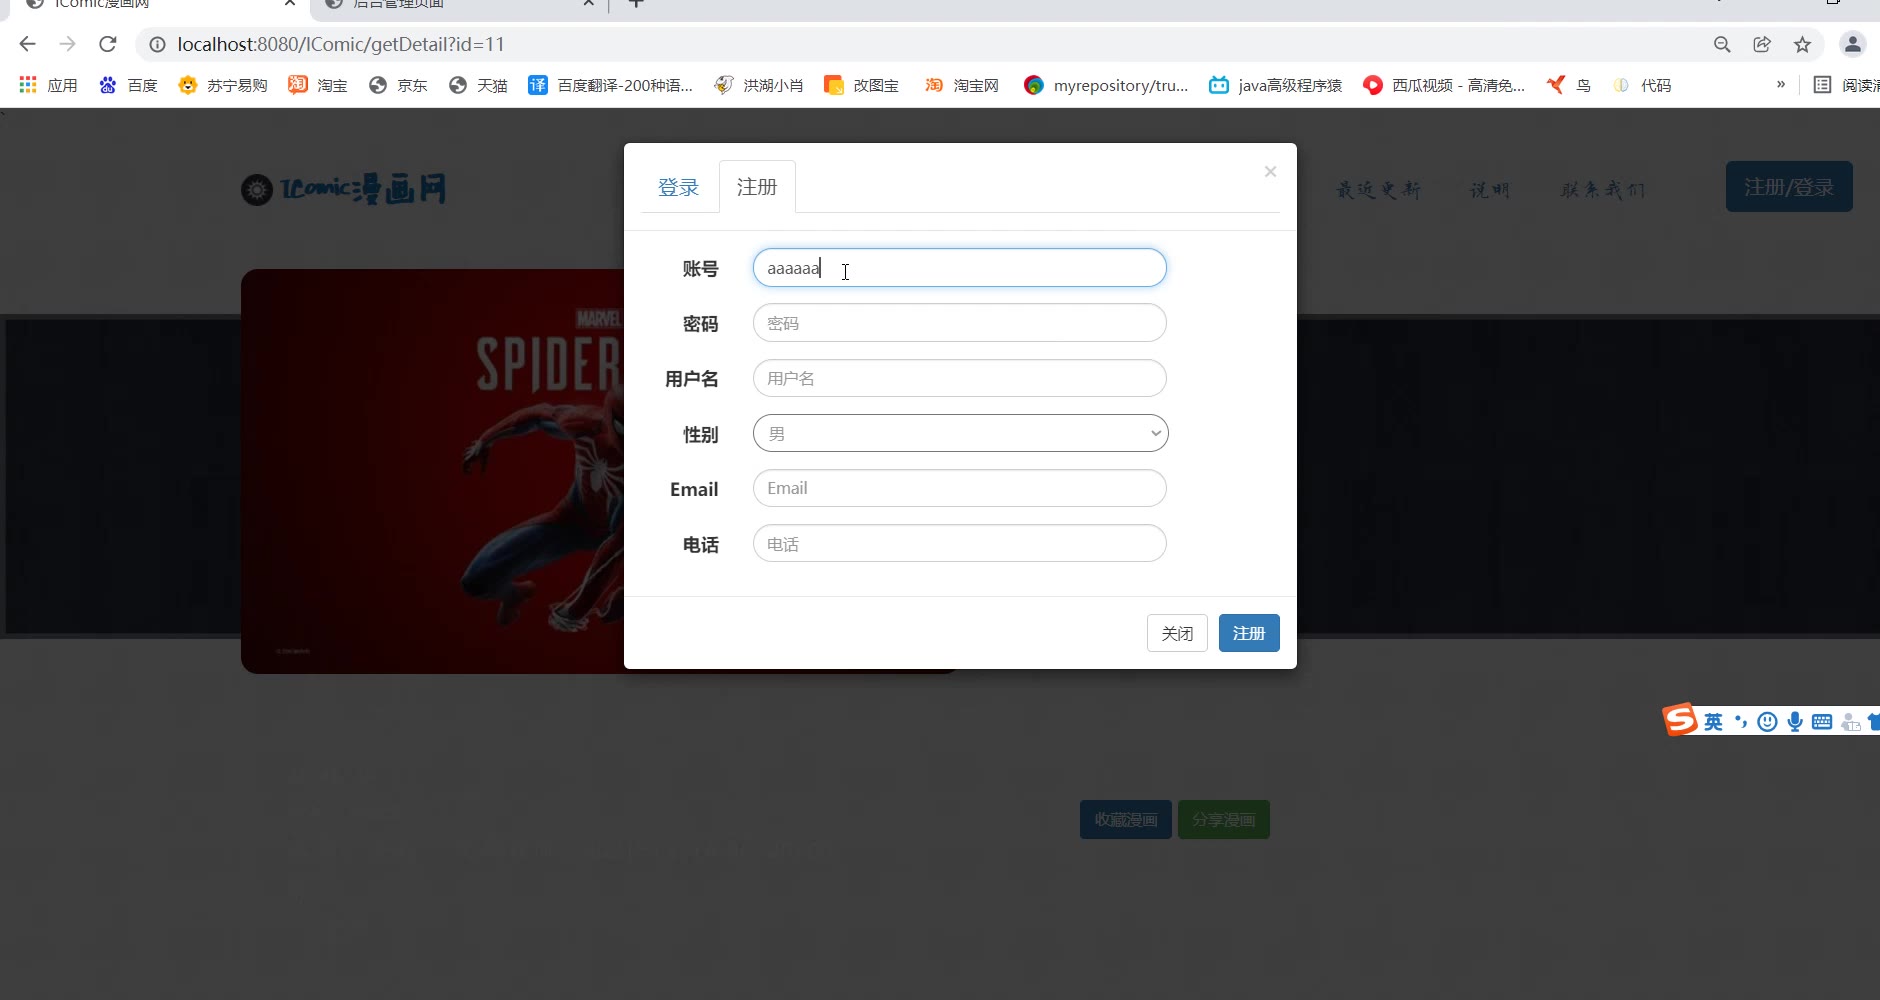Viewport: 1880px width, 1000px height.
Task: Focus the Email input field
Action: (x=960, y=488)
